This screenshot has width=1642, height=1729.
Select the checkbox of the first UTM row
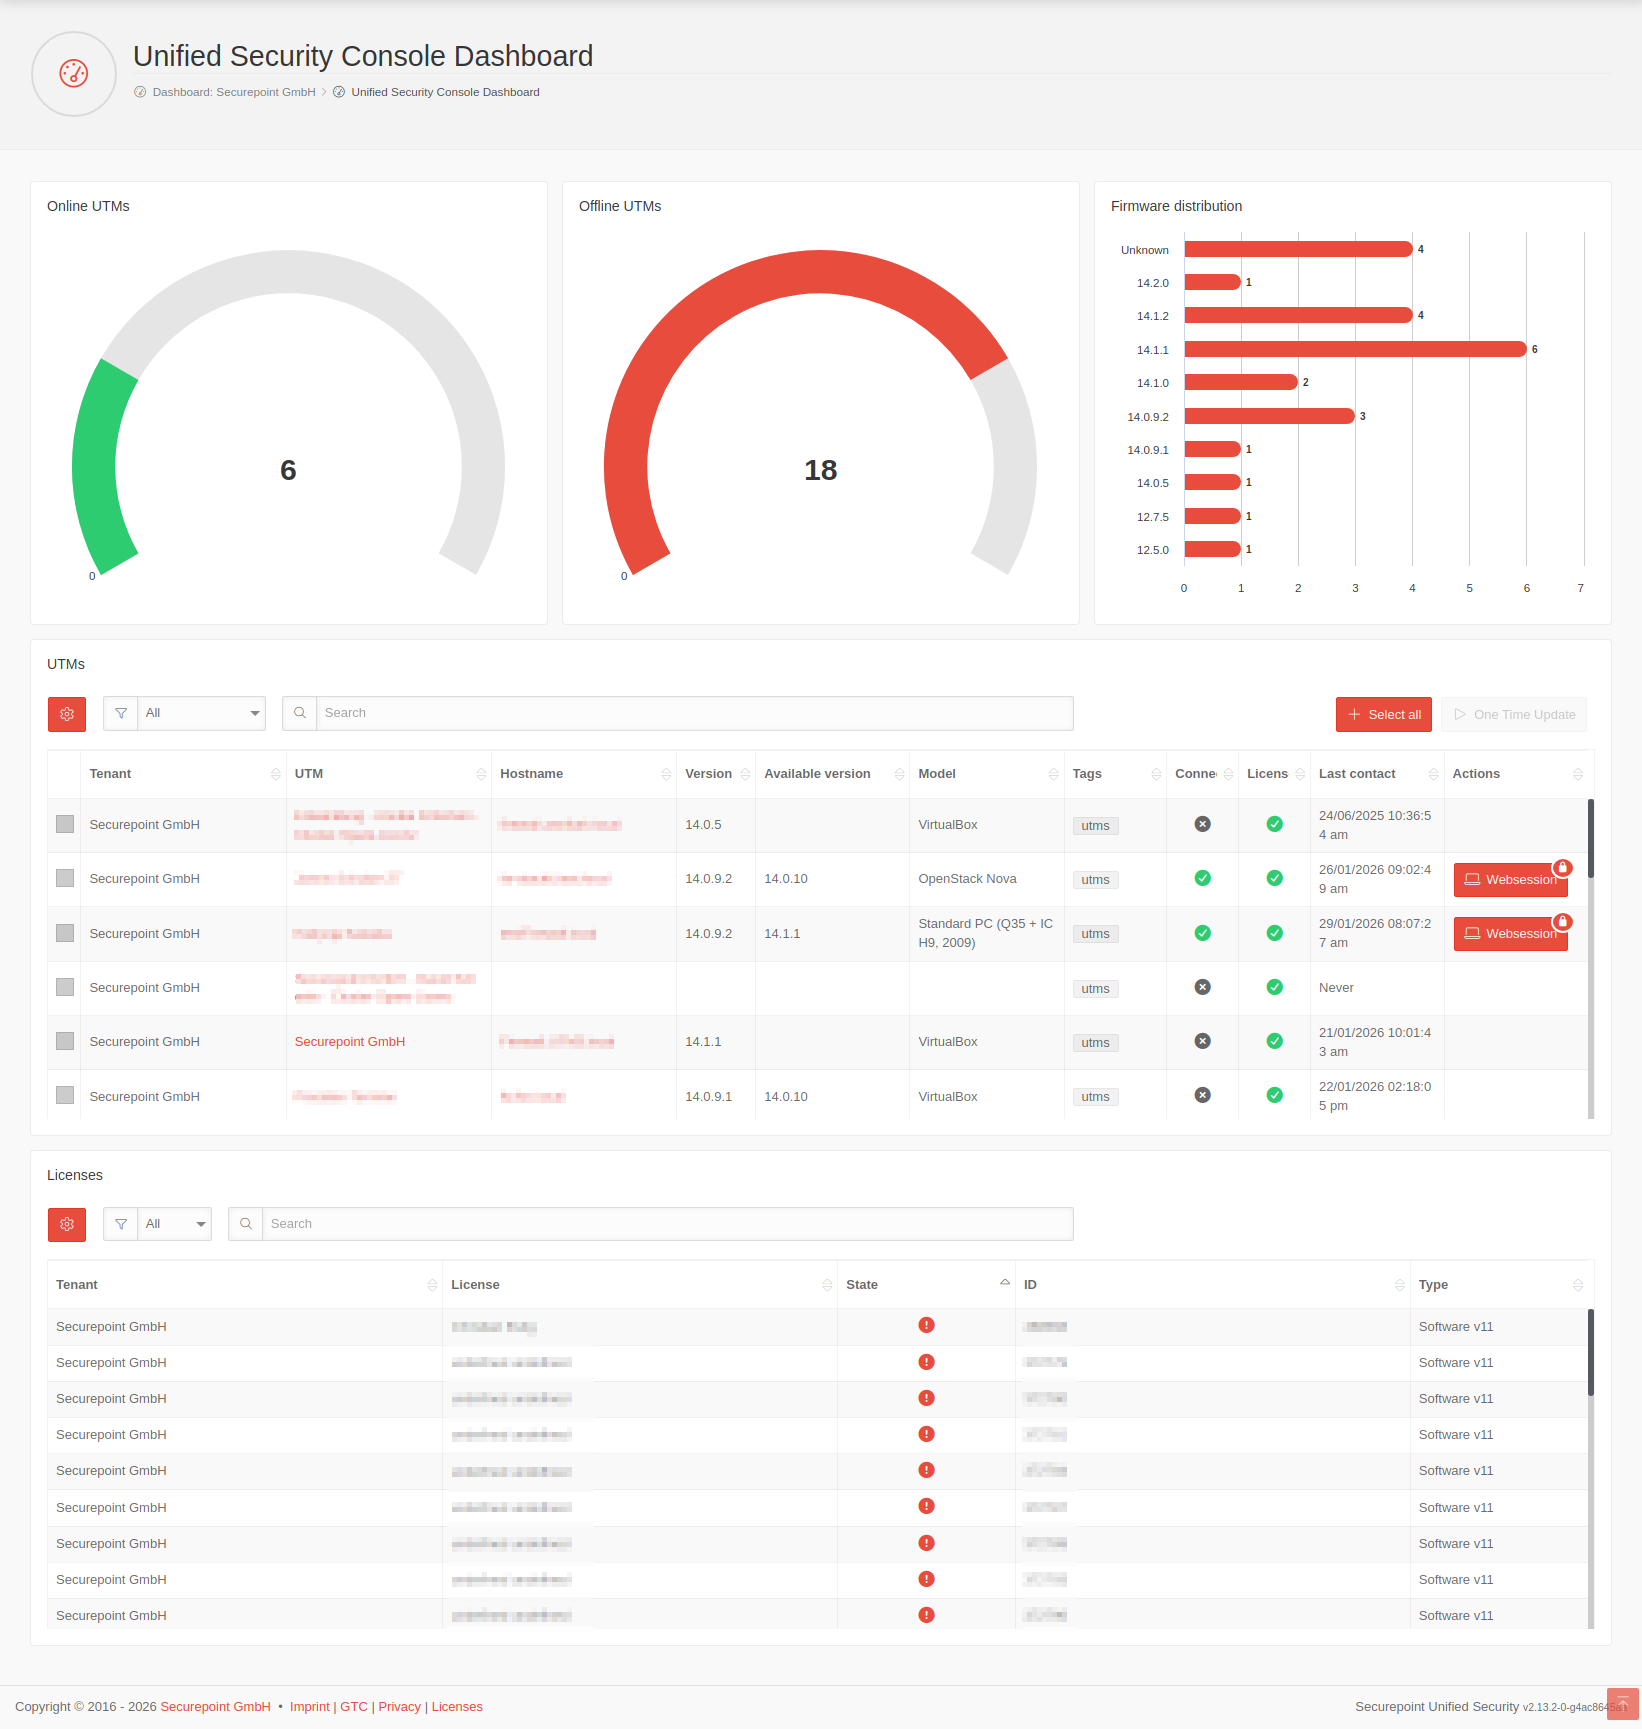coord(64,824)
